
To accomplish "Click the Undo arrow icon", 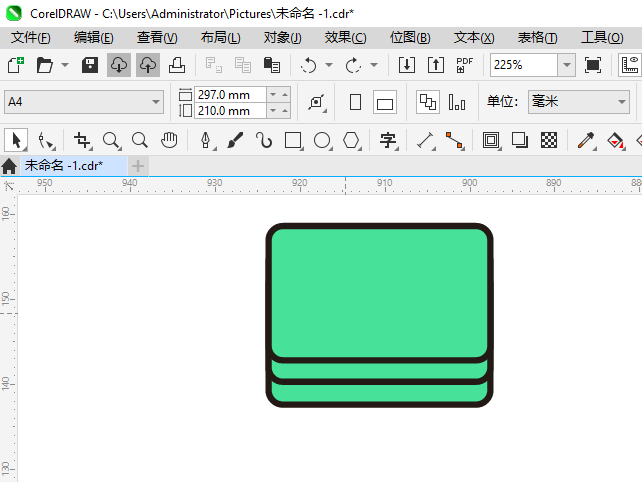I will 308,65.
